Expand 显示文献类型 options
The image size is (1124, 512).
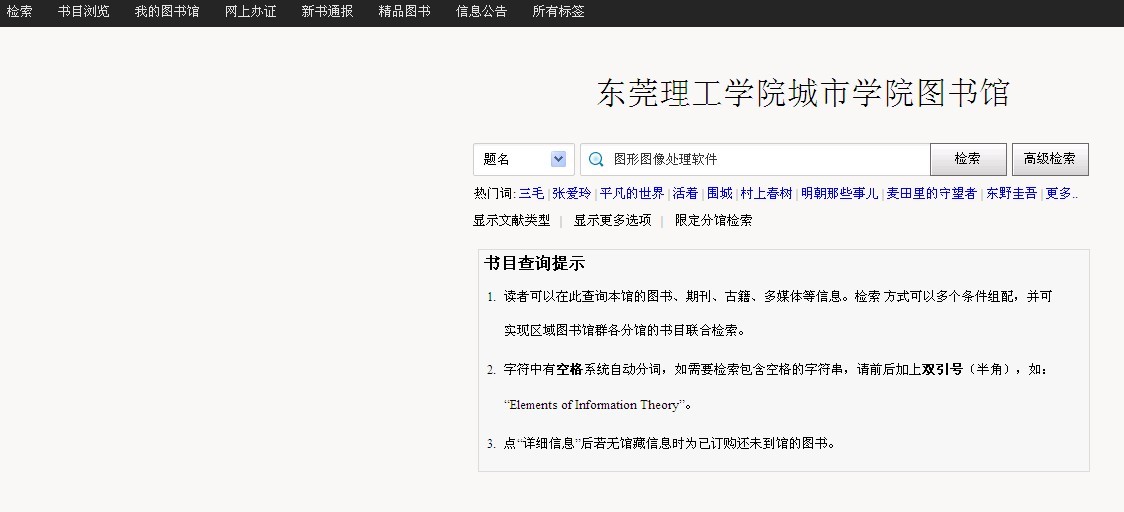[x=511, y=221]
